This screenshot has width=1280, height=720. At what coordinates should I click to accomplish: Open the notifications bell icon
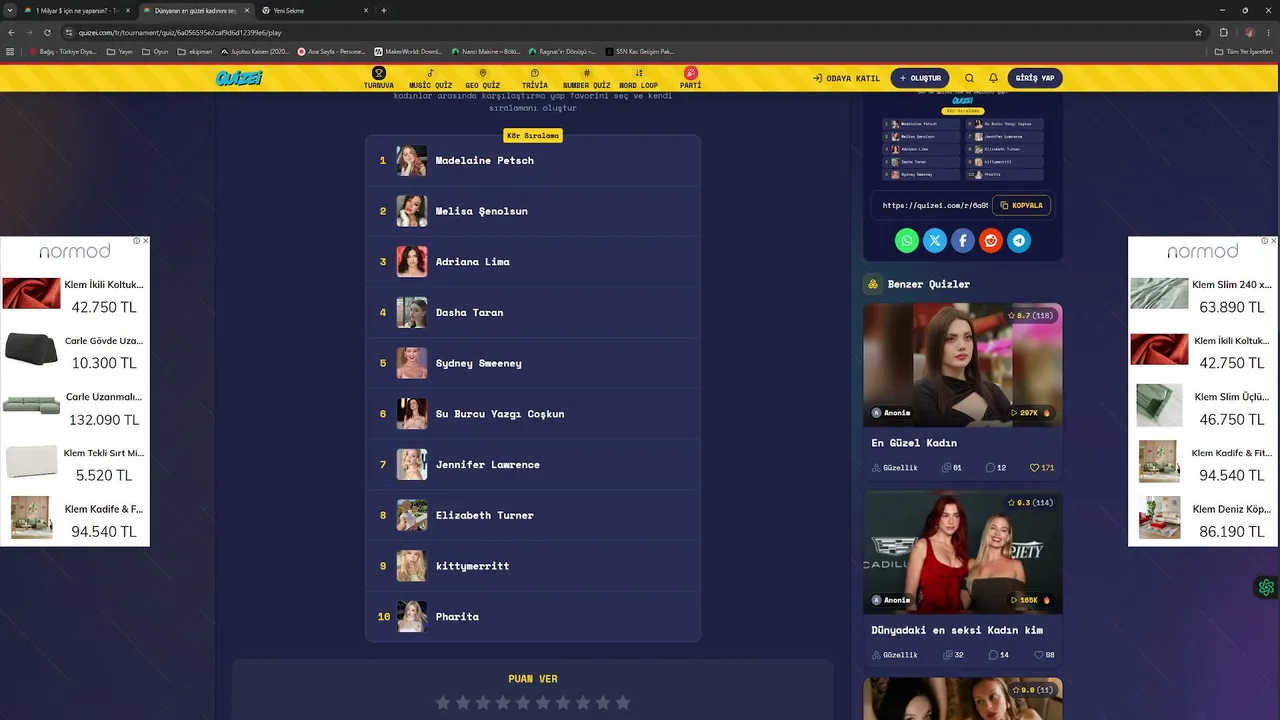993,78
